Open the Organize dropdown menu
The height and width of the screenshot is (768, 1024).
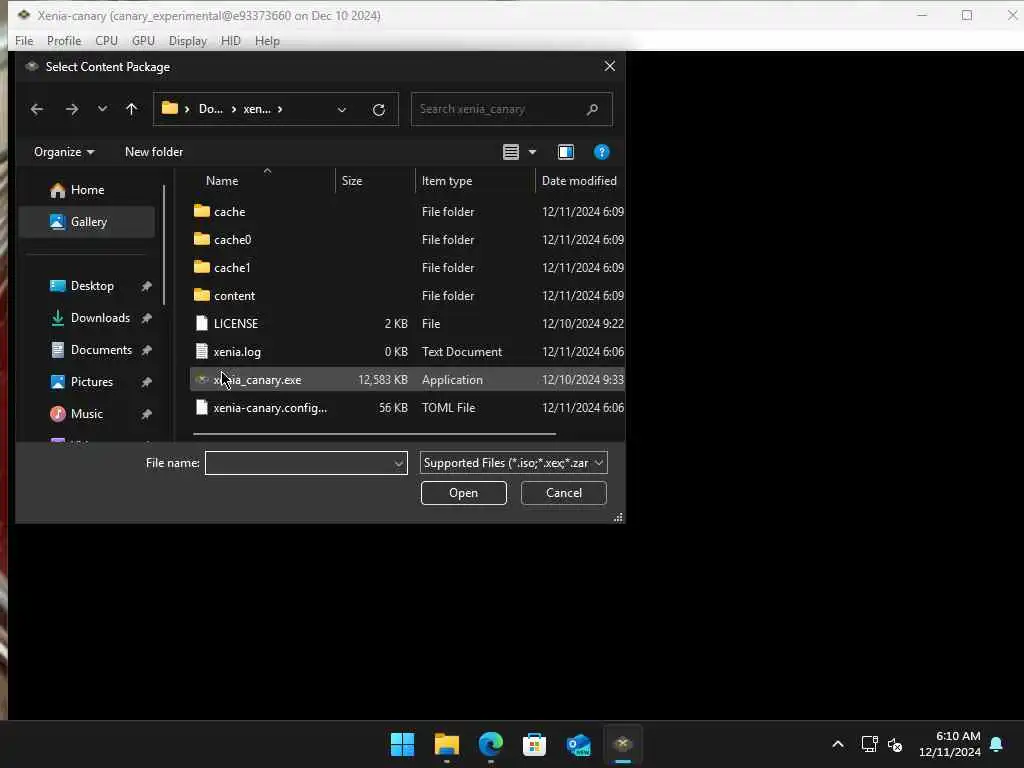tap(64, 152)
